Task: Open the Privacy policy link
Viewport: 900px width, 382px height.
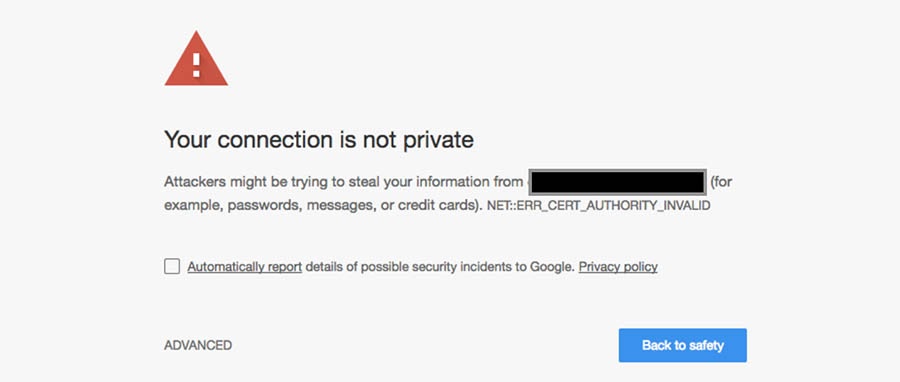Action: (618, 267)
